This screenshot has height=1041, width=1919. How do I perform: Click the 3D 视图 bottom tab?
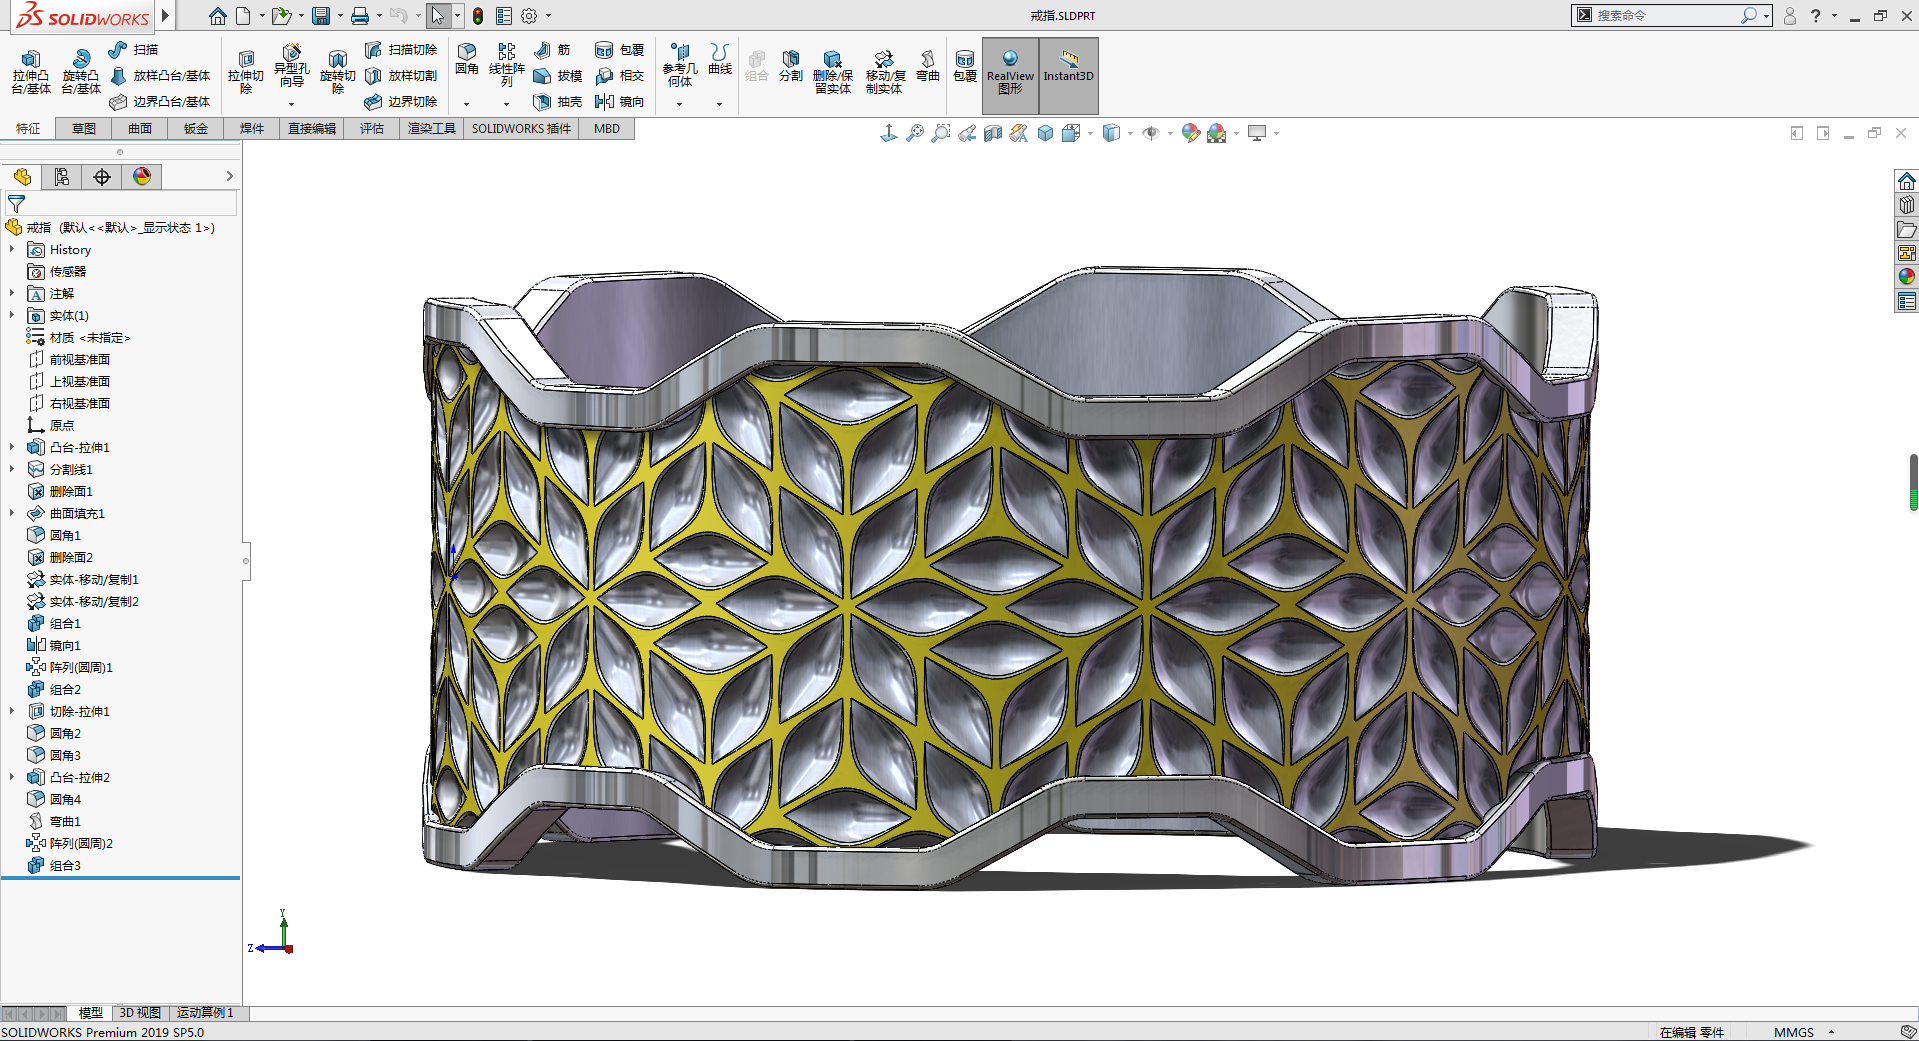139,1012
